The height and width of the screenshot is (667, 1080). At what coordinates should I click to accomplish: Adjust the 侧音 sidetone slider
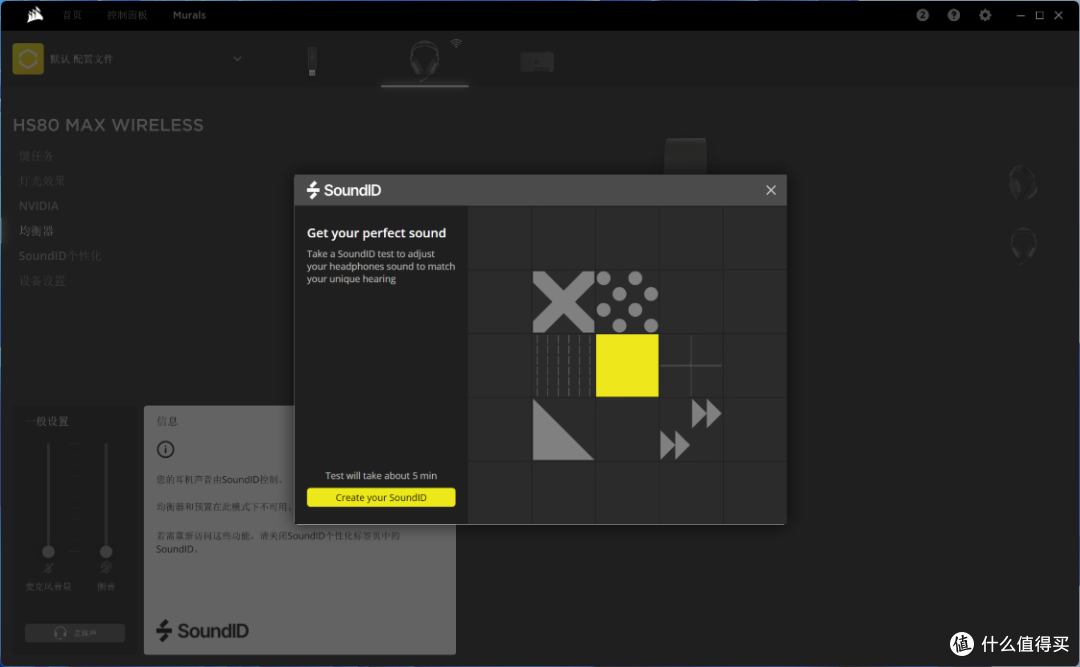[x=105, y=500]
